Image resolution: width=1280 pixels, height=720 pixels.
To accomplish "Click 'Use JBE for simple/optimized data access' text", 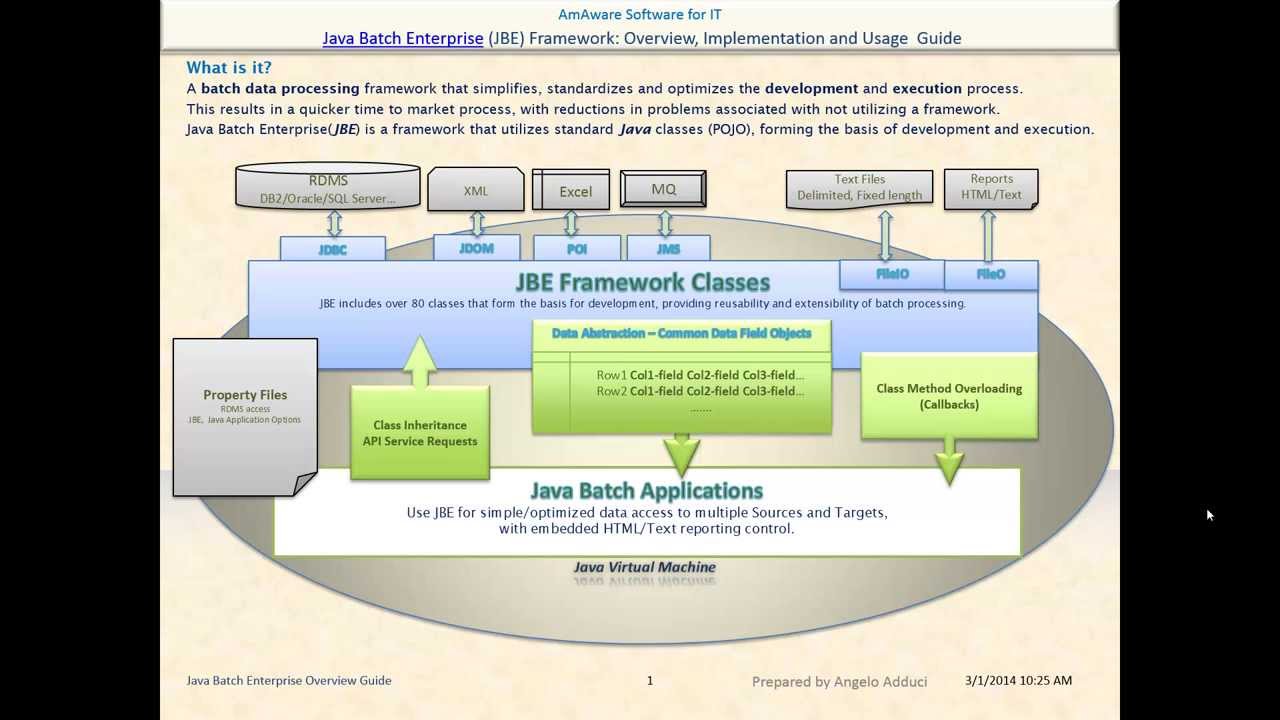I will 647,512.
